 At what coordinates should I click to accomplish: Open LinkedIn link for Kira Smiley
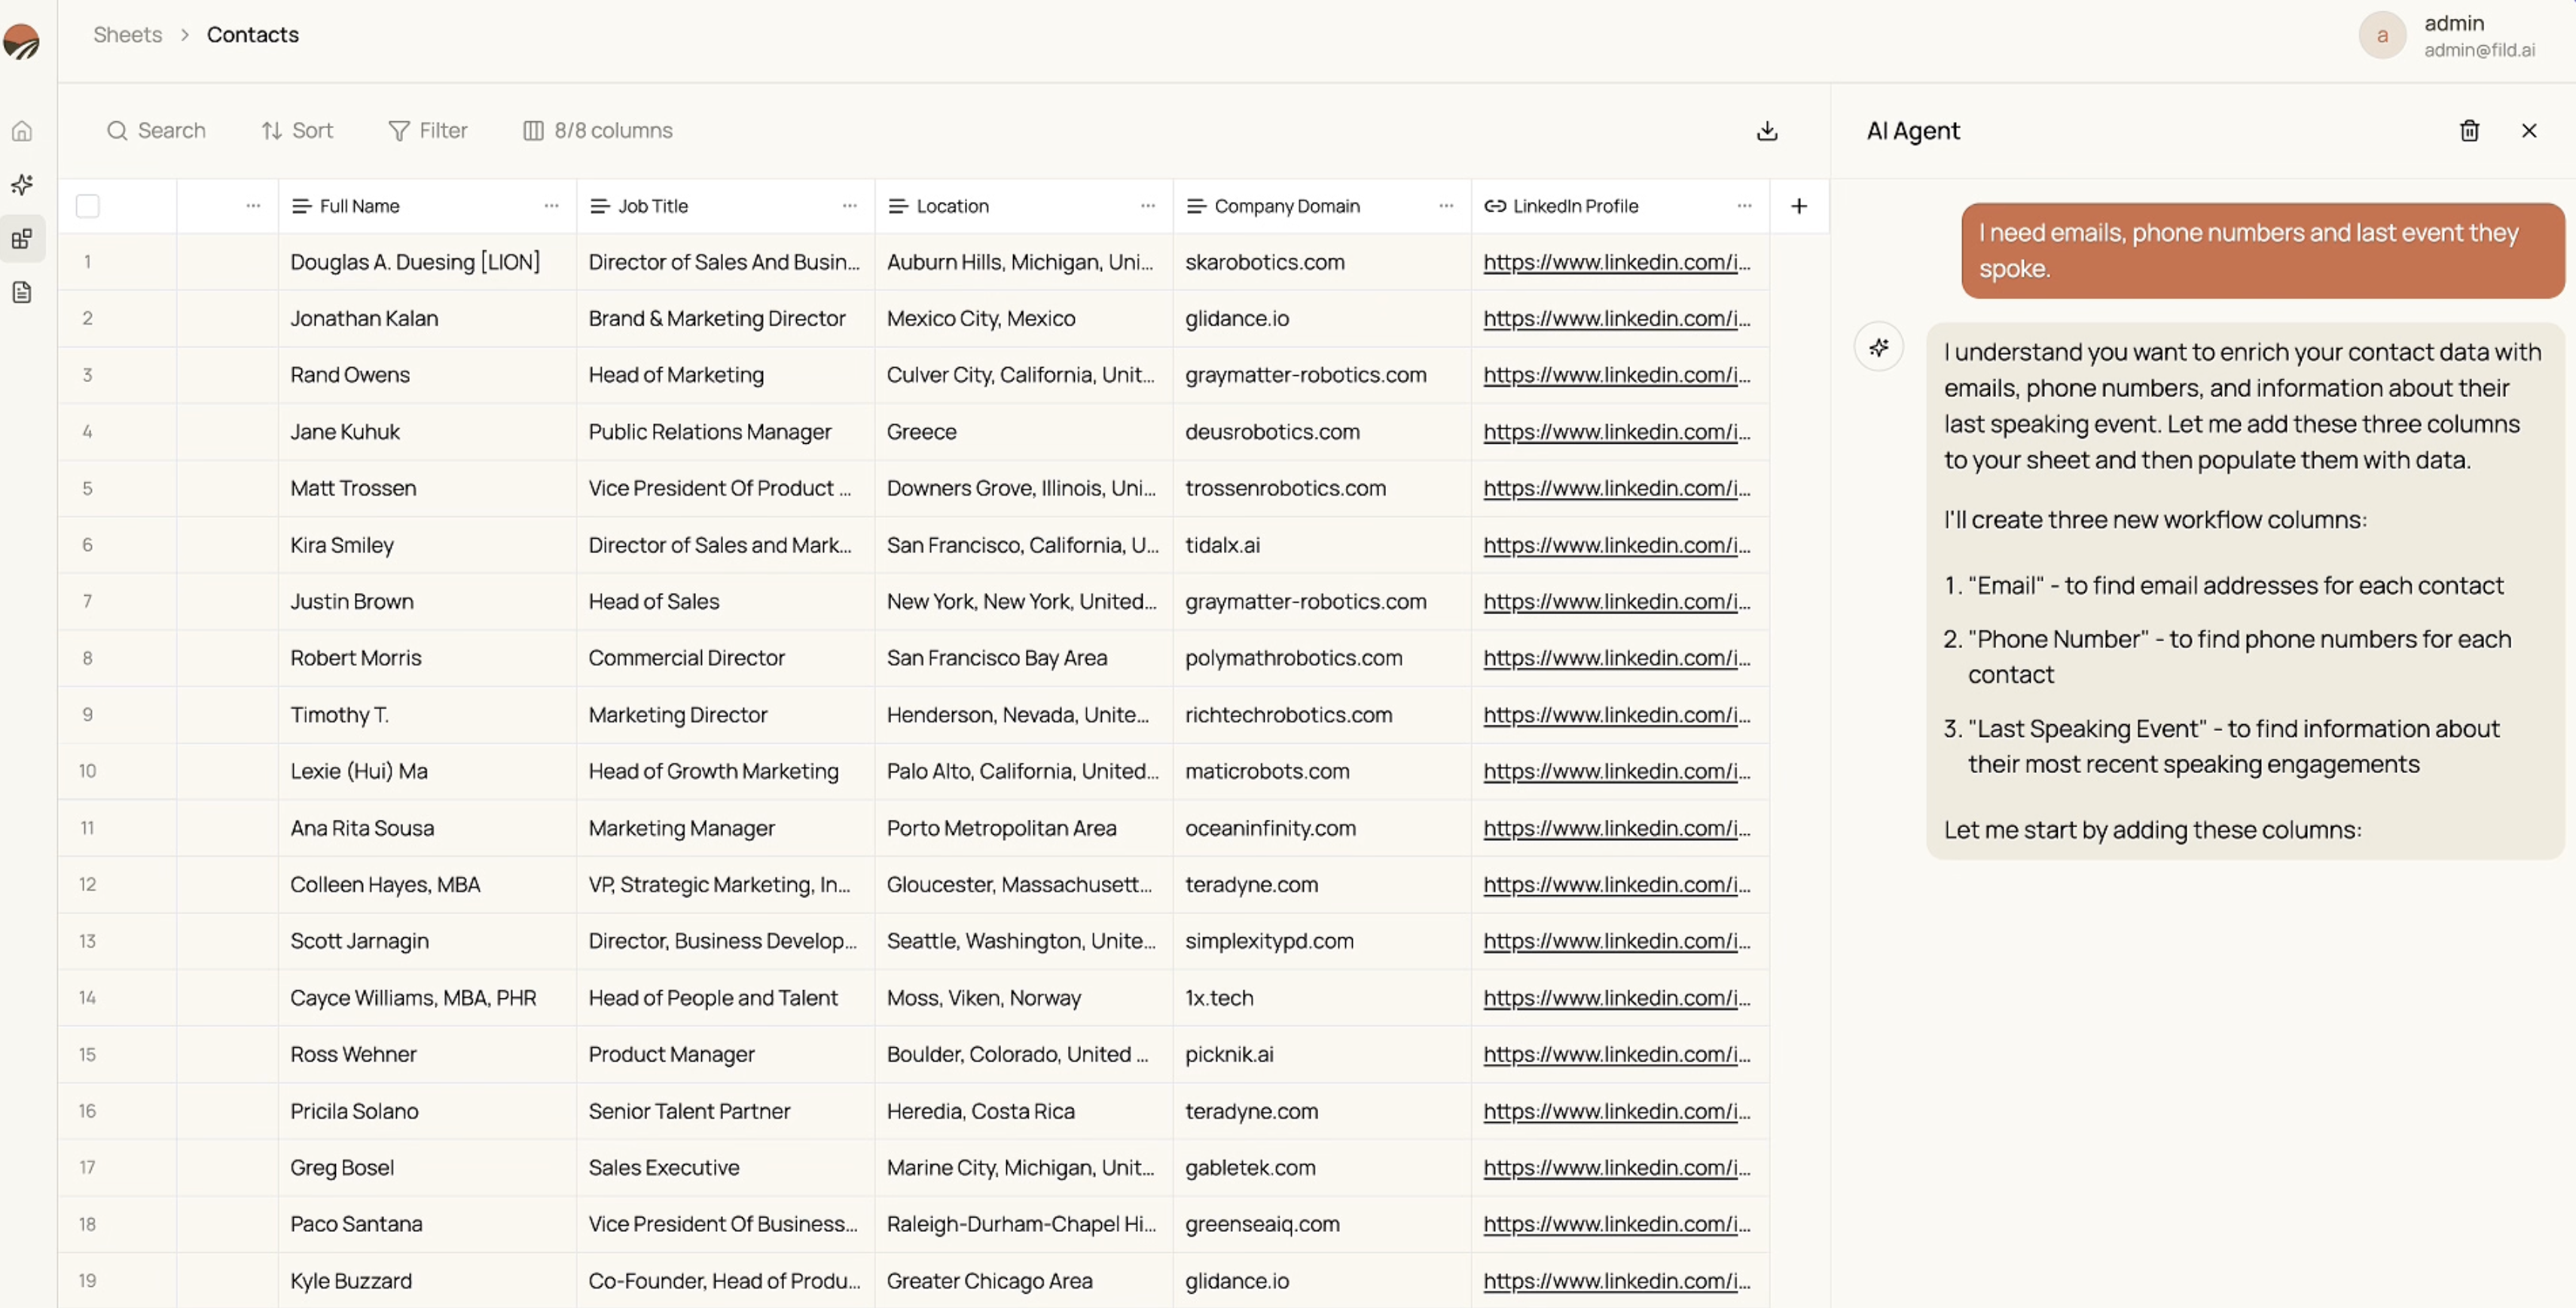click(x=1616, y=545)
